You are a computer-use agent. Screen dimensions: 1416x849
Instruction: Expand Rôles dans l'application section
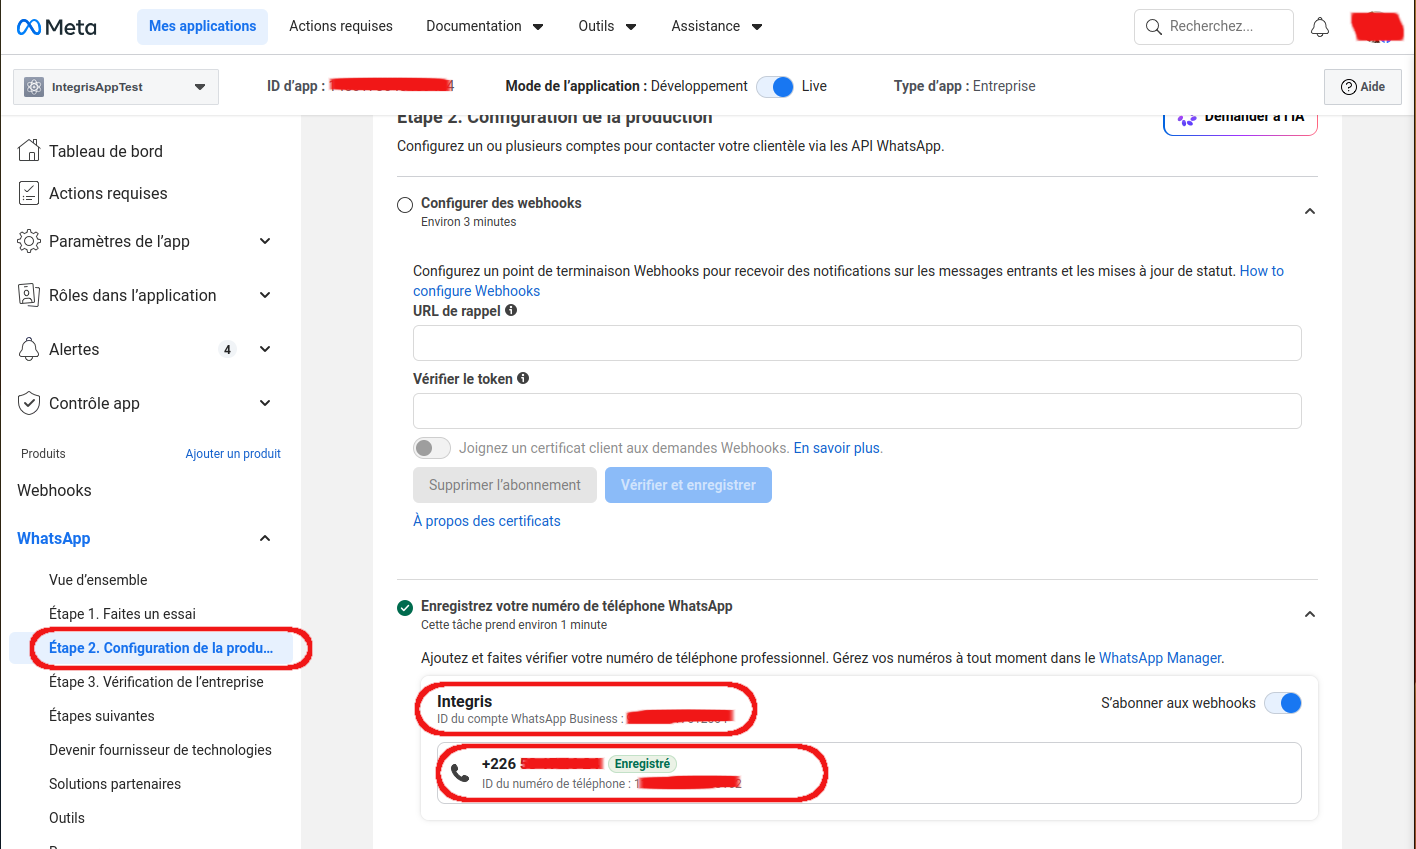[265, 295]
